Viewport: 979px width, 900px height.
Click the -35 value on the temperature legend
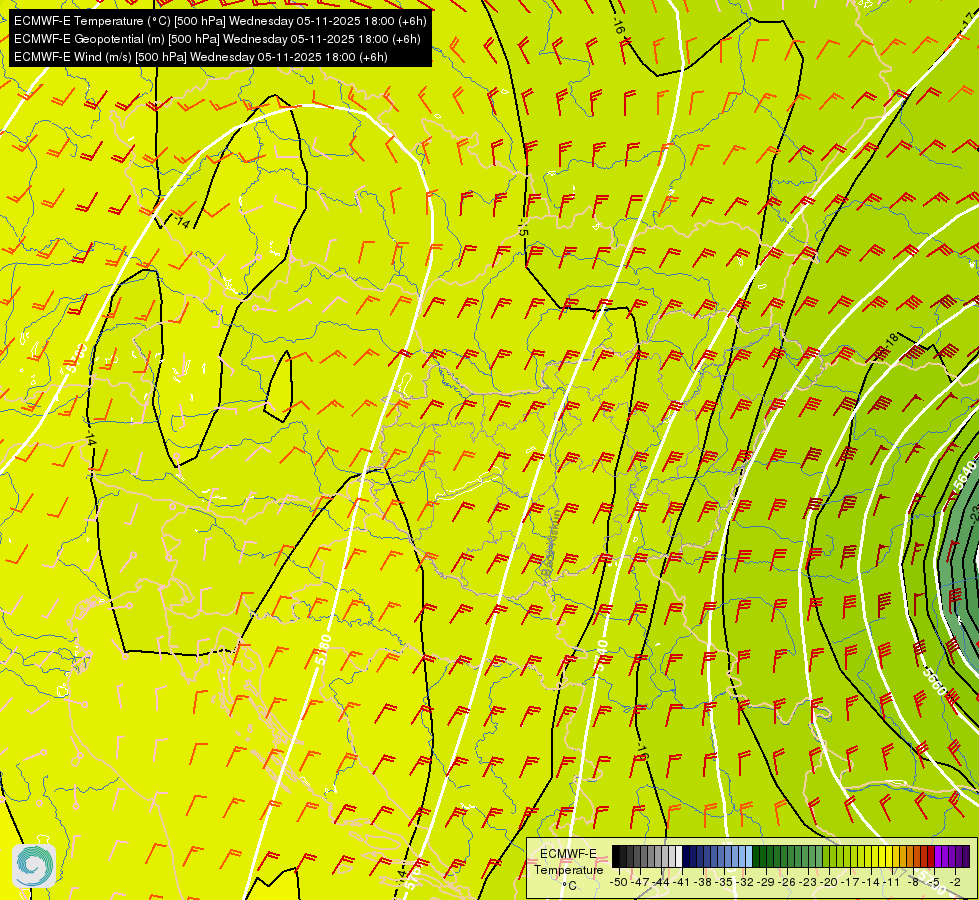coord(724,882)
